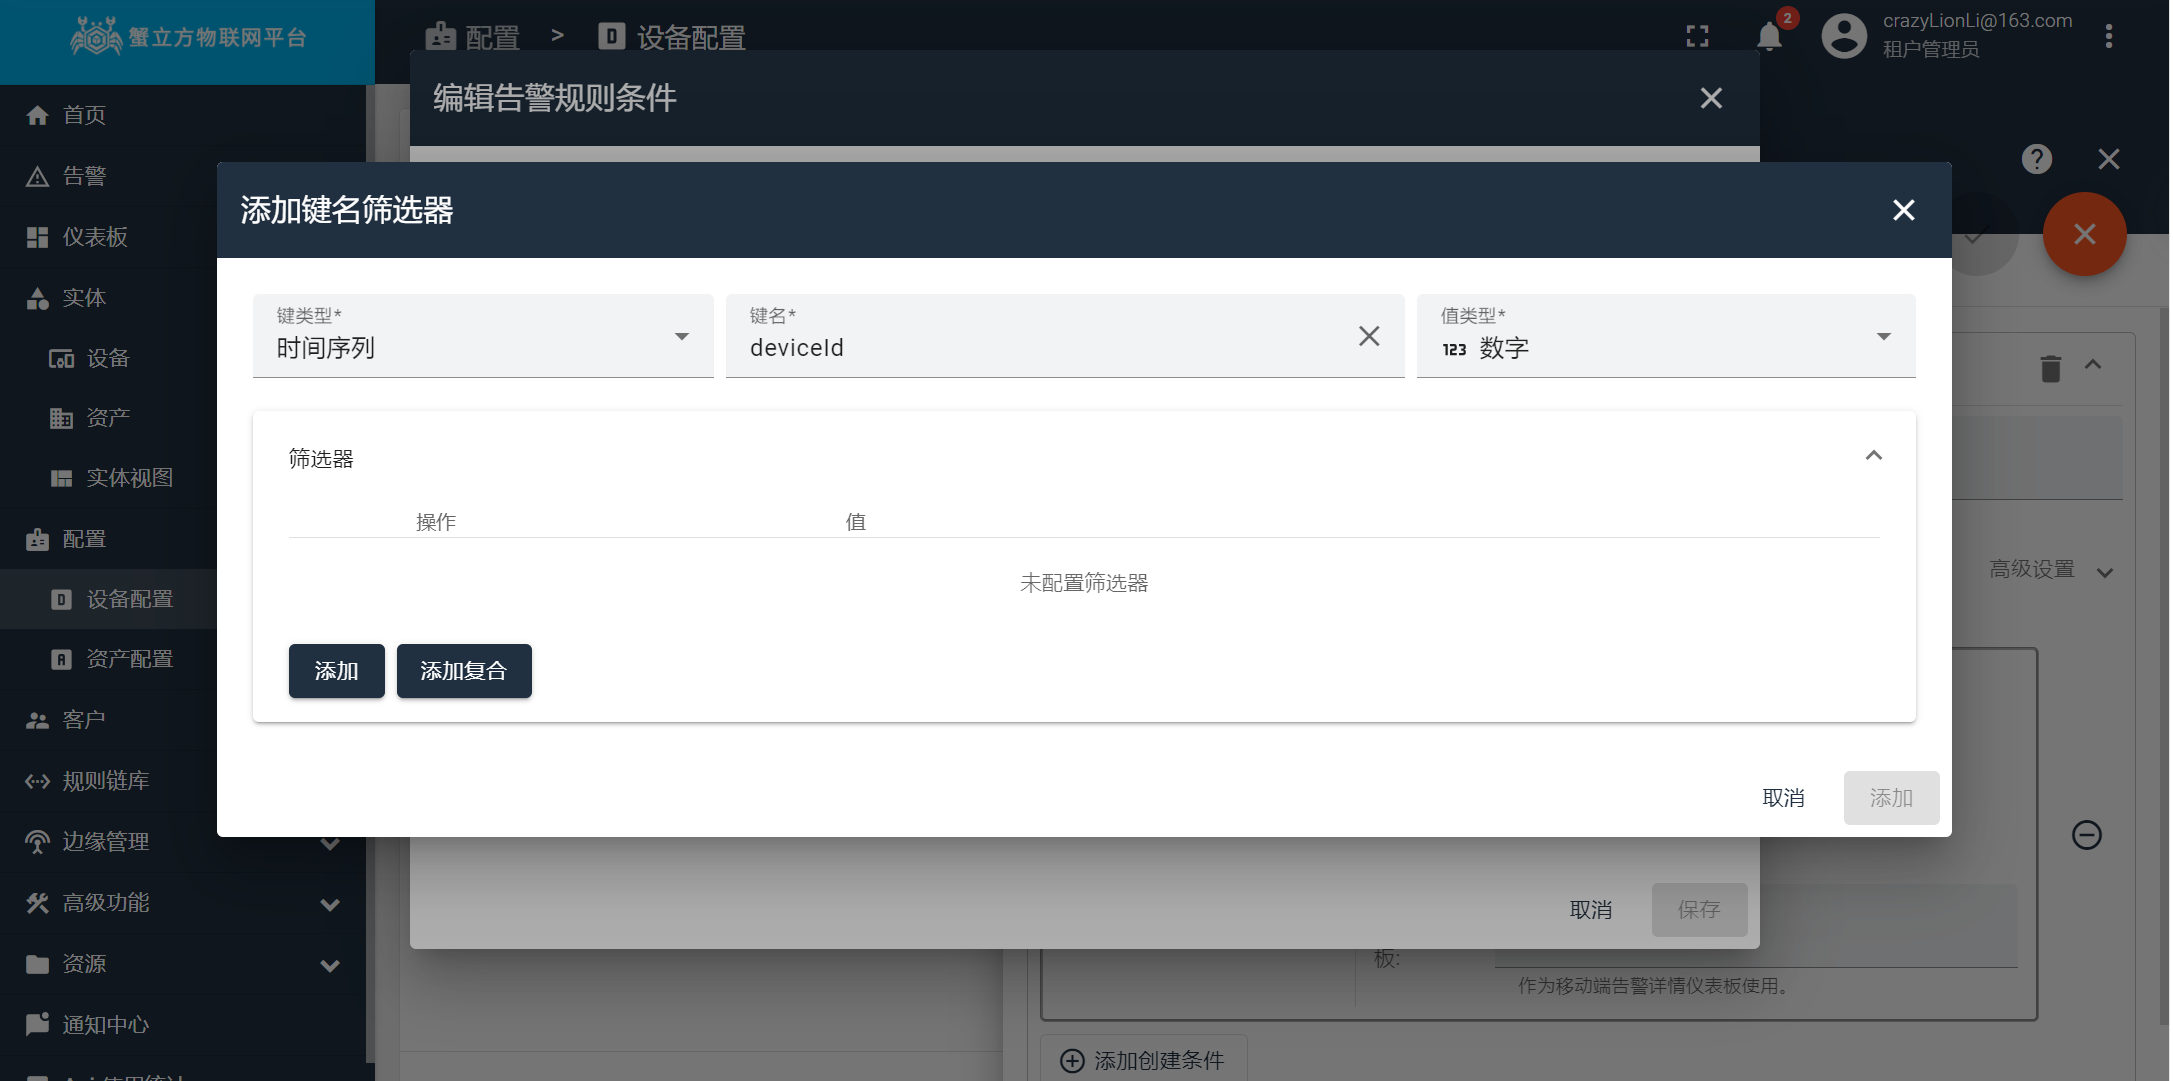Viewport: 2173px width, 1081px height.
Task: Click the user avatar icon
Action: pyautogui.click(x=1844, y=37)
